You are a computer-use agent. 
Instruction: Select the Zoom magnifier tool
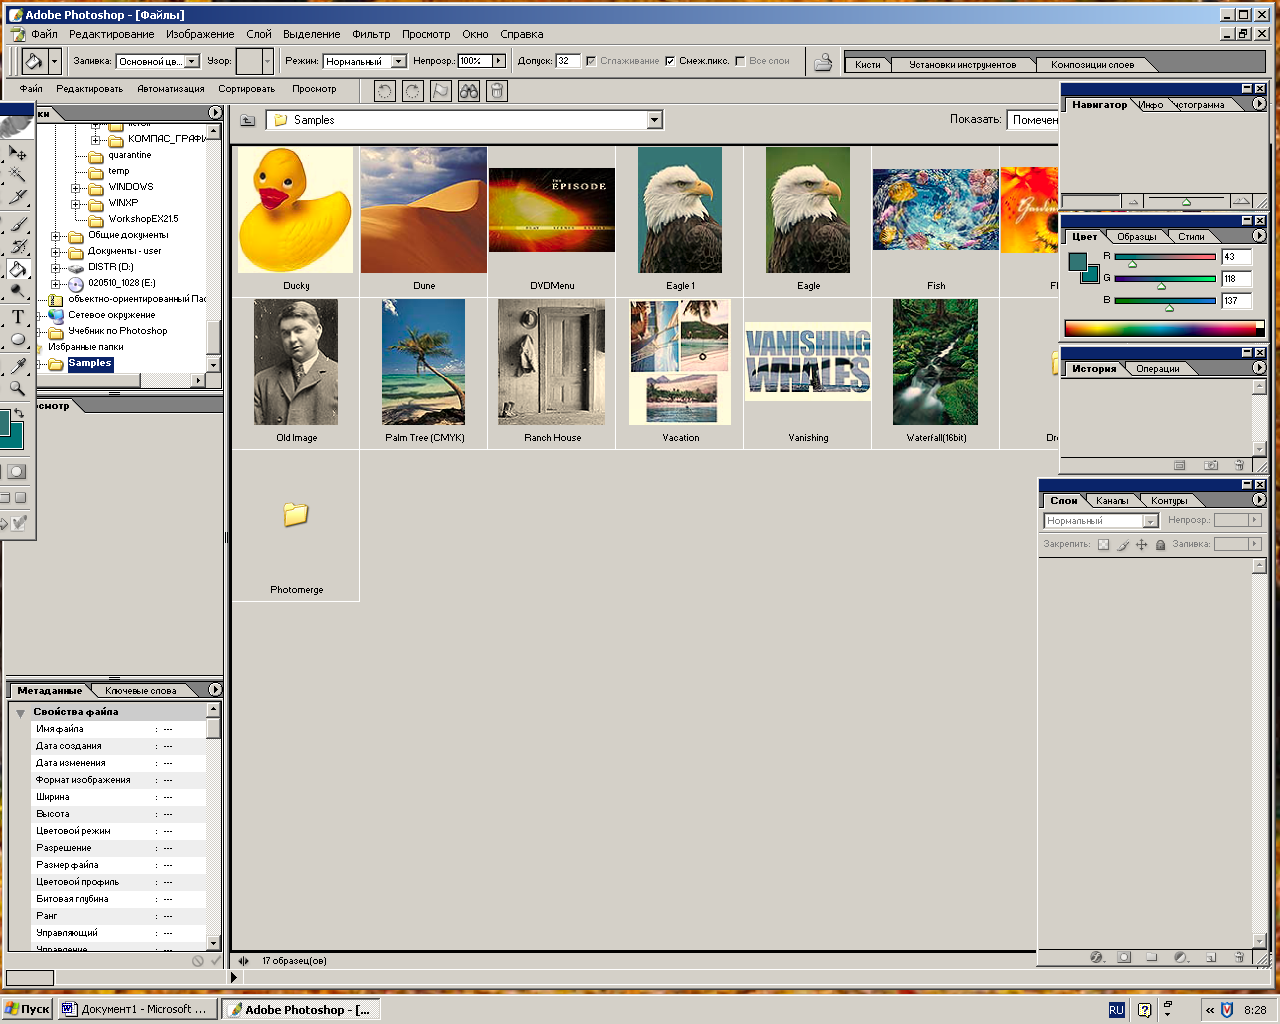17,388
